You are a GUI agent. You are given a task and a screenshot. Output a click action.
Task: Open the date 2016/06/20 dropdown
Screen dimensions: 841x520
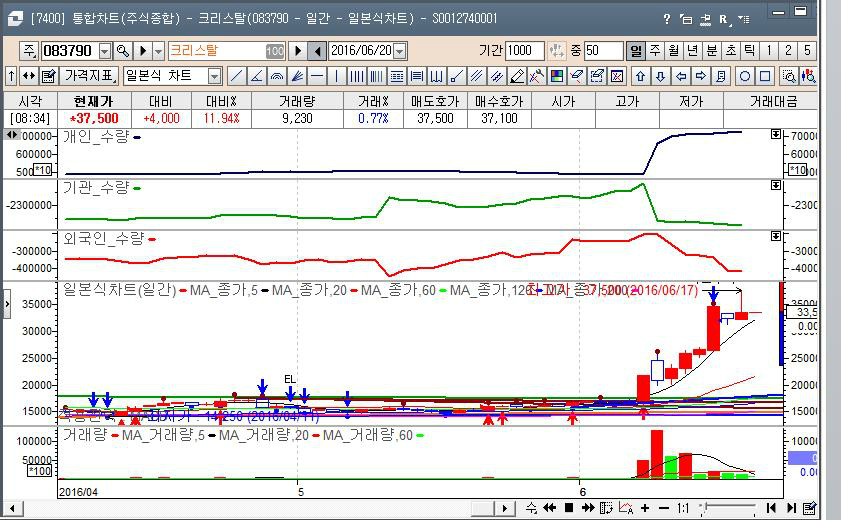coord(400,51)
